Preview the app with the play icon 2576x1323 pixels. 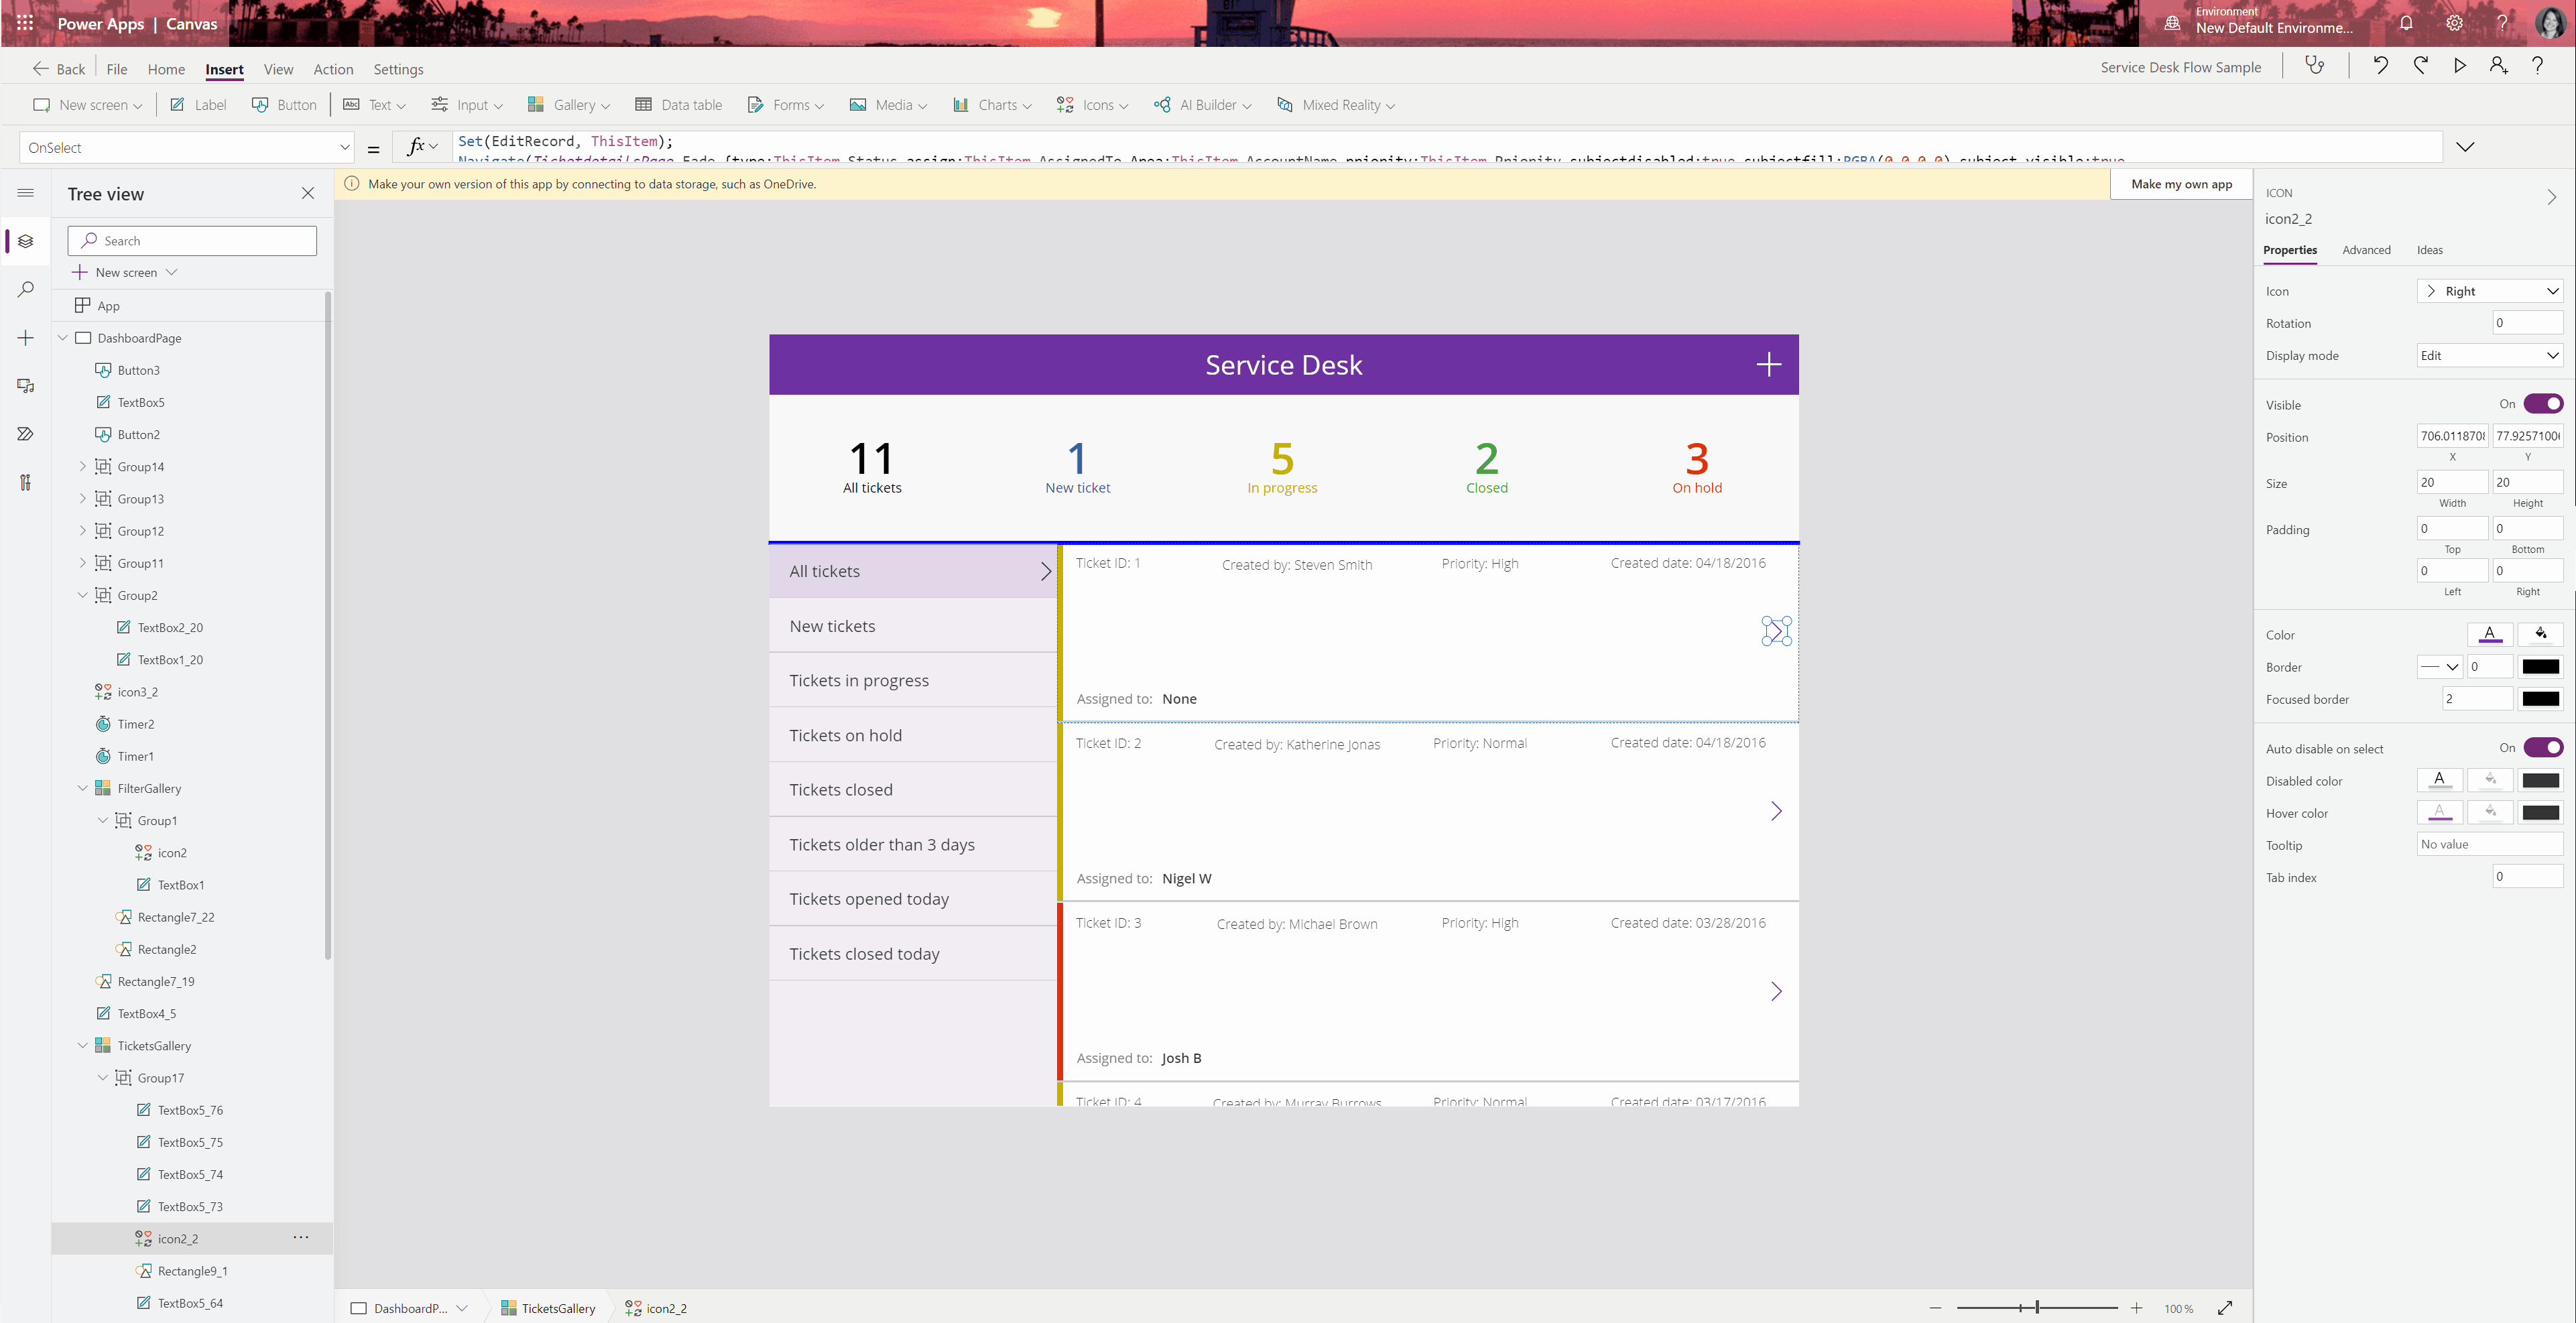(x=2460, y=66)
